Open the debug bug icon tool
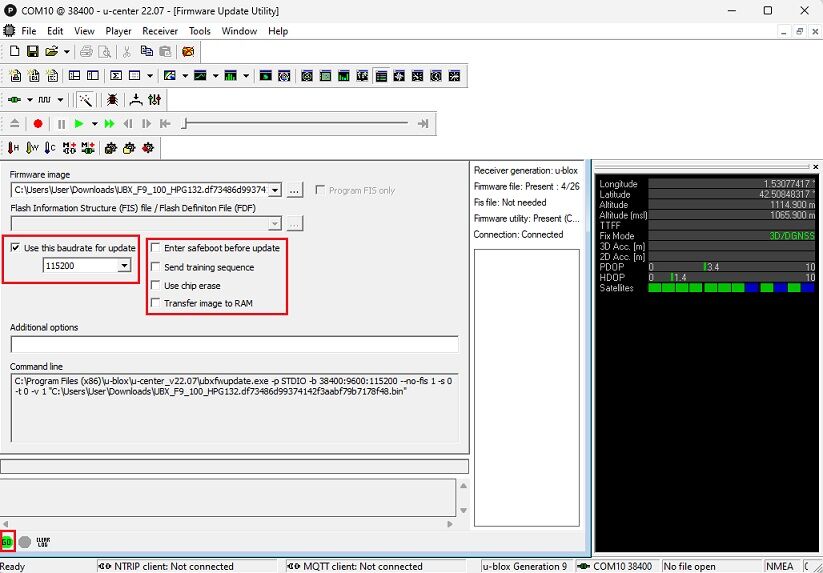This screenshot has height=573, width=823. pos(112,100)
